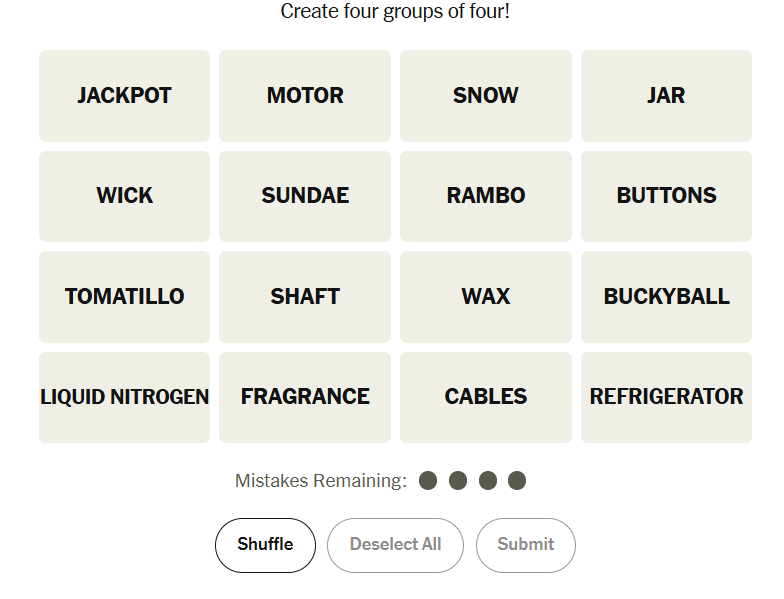Toggle the SNOW tile selection
The height and width of the screenshot is (599, 784).
tap(486, 96)
